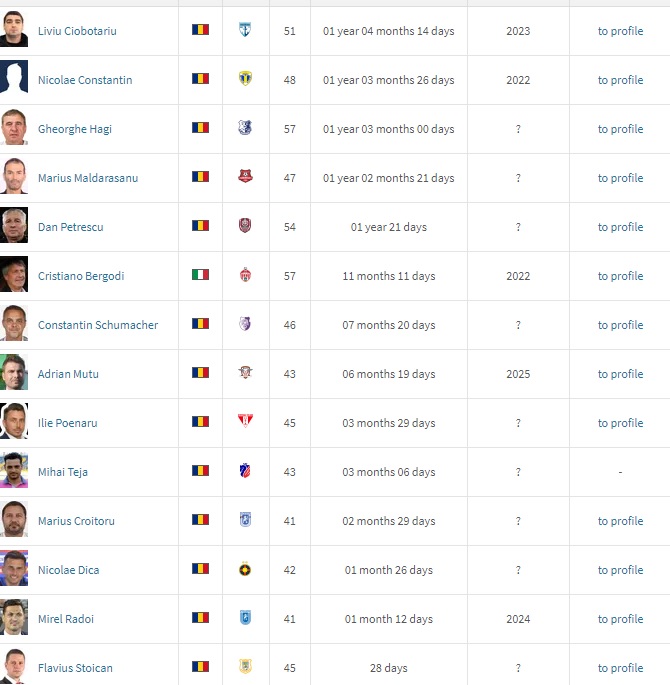Open the Constantin Schumacher name link
This screenshot has width=670, height=685.
pos(98,325)
